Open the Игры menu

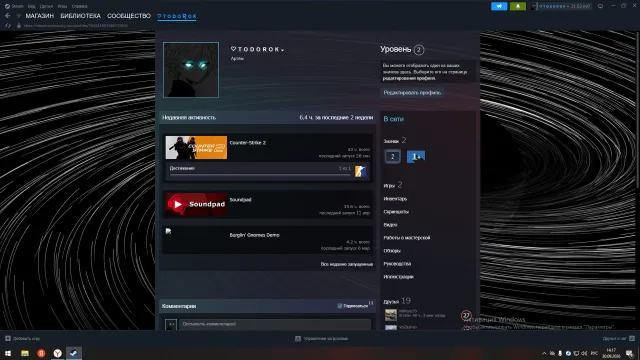[x=62, y=6]
